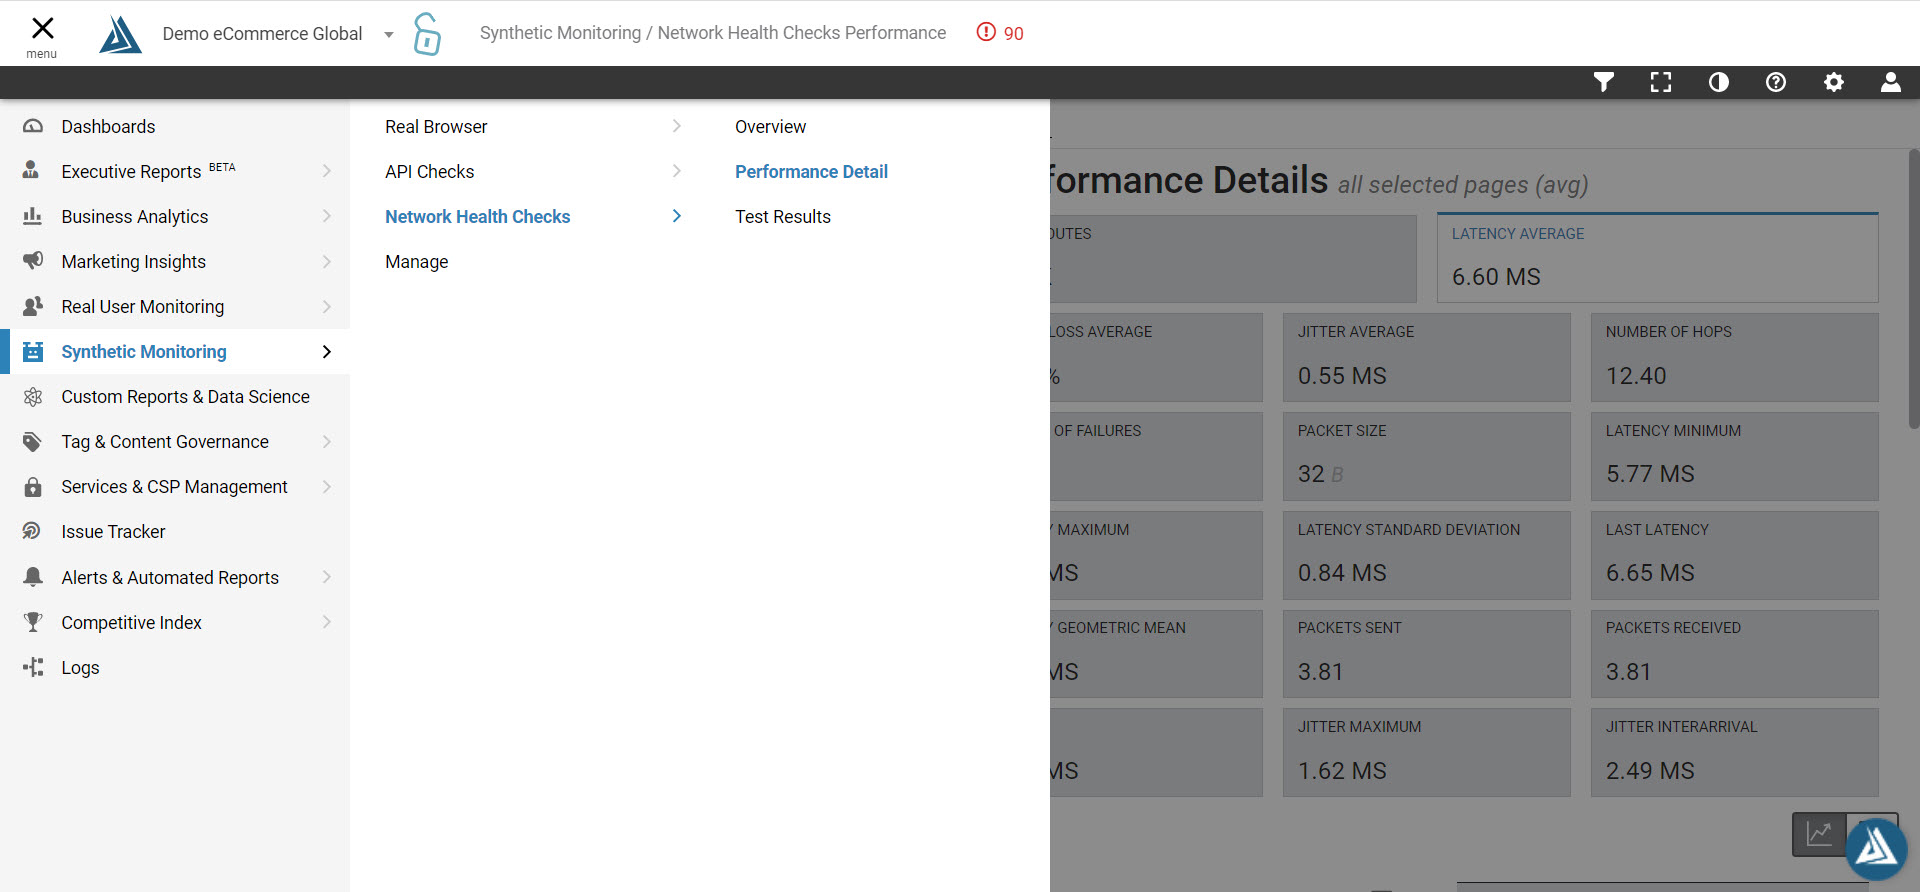
Task: Open the Manage submenu item
Action: (x=417, y=262)
